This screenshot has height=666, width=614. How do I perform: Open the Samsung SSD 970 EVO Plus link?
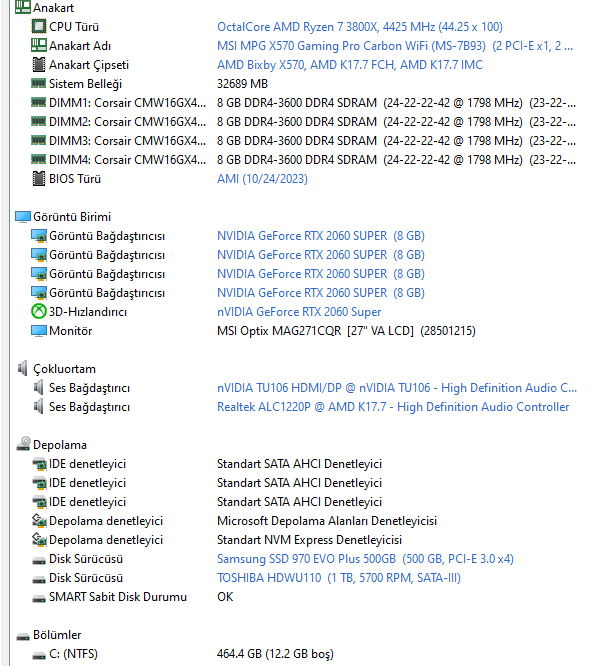pyautogui.click(x=365, y=559)
